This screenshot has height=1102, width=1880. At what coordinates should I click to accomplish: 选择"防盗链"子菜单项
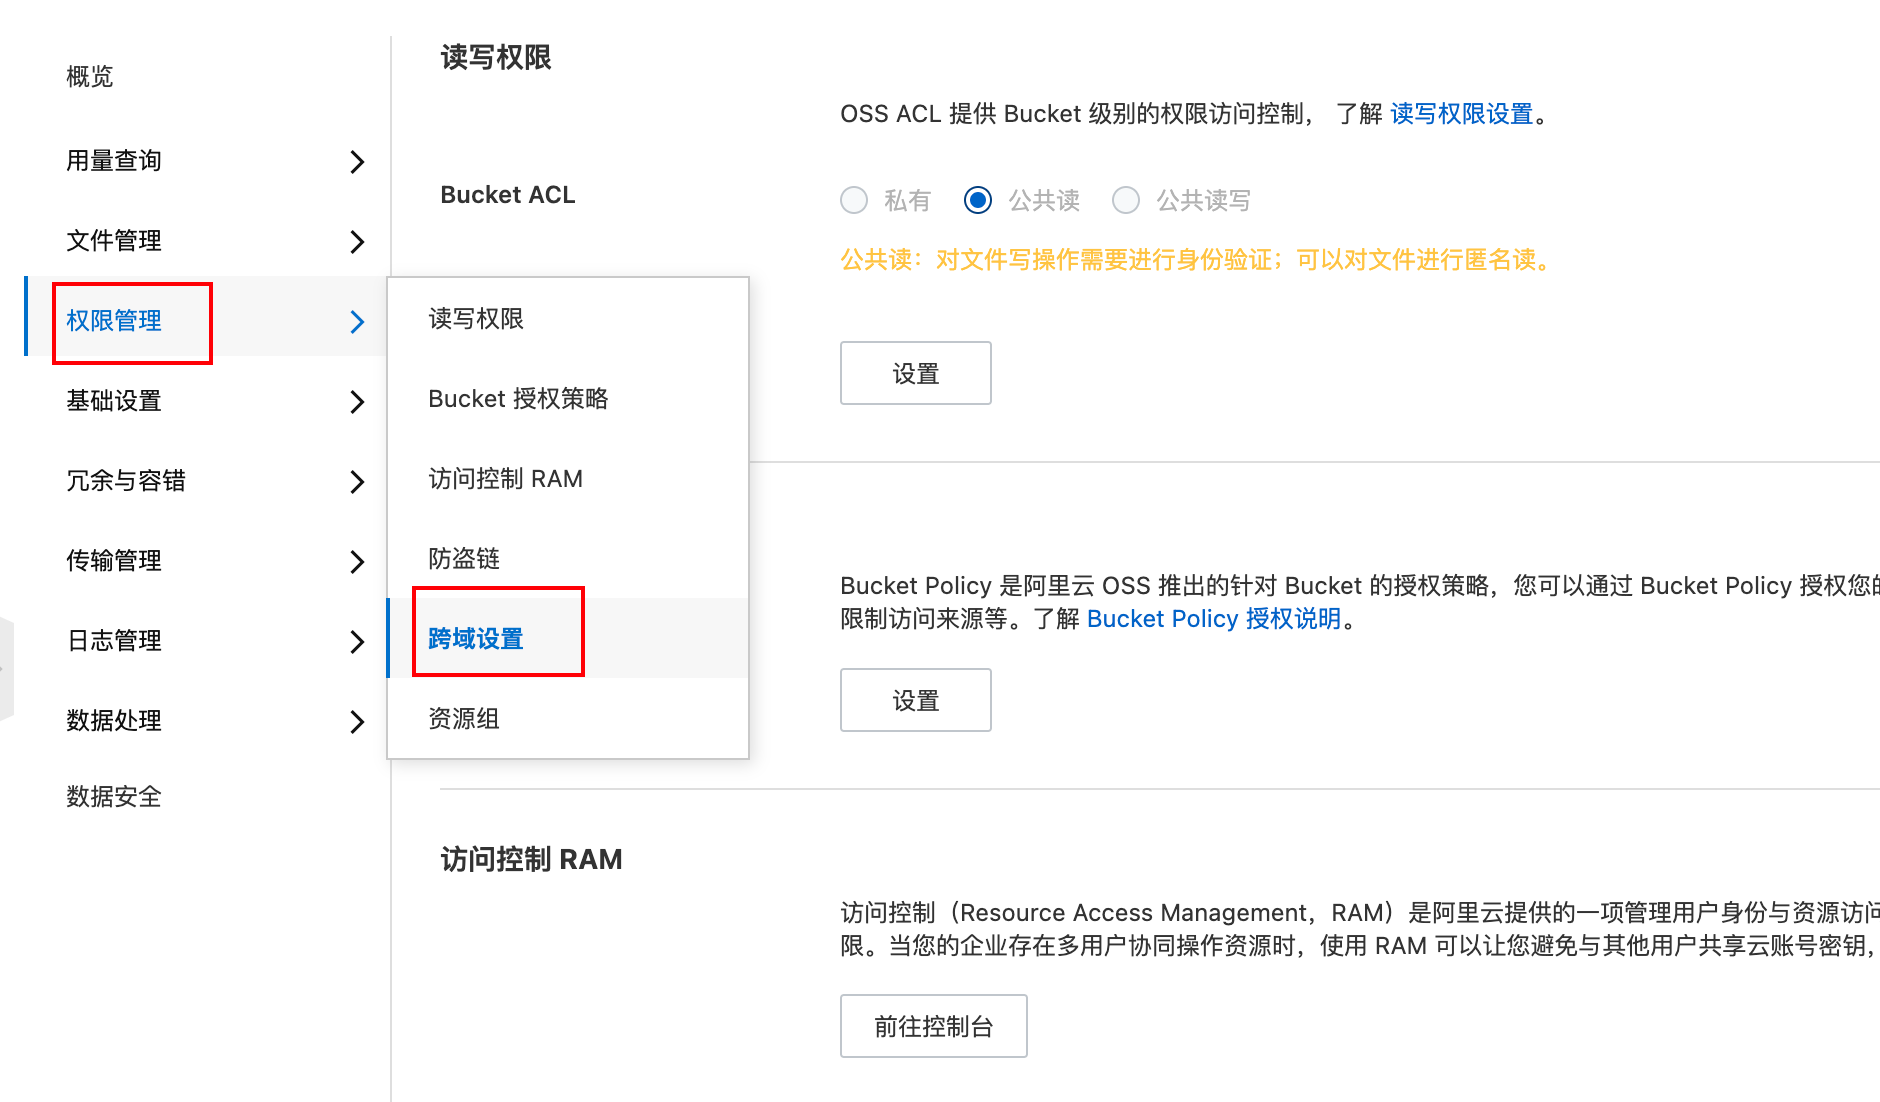tap(463, 558)
